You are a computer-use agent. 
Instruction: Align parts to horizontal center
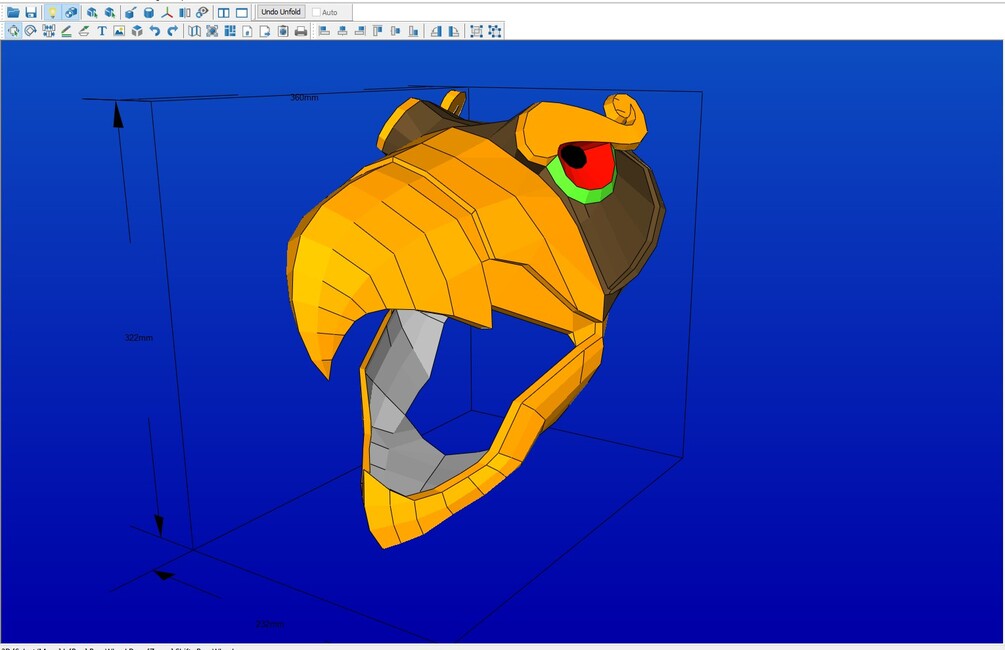pos(342,31)
